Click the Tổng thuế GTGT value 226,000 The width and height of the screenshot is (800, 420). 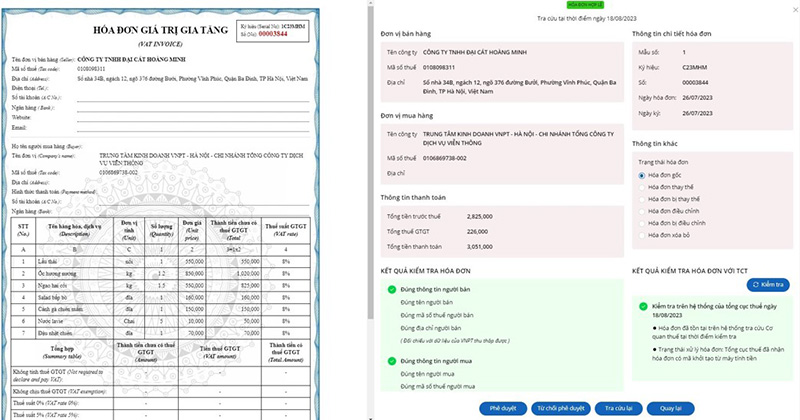(477, 232)
